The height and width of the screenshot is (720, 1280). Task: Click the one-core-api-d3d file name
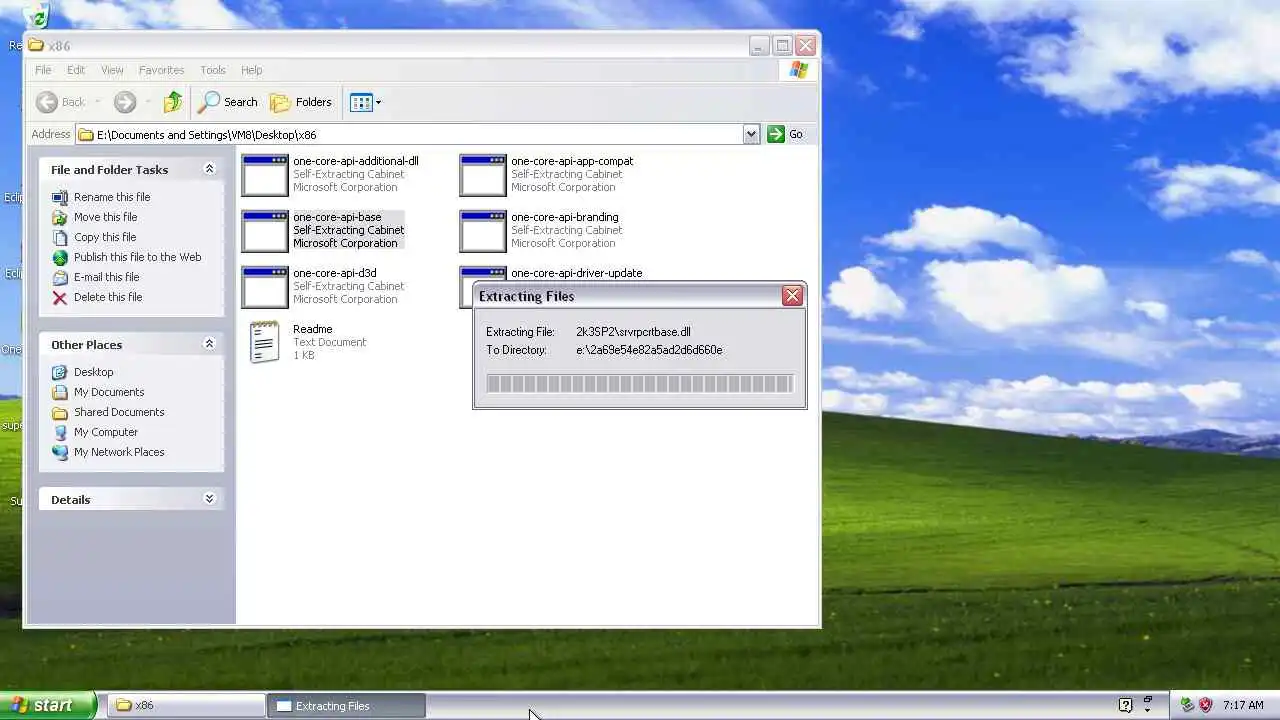point(335,273)
